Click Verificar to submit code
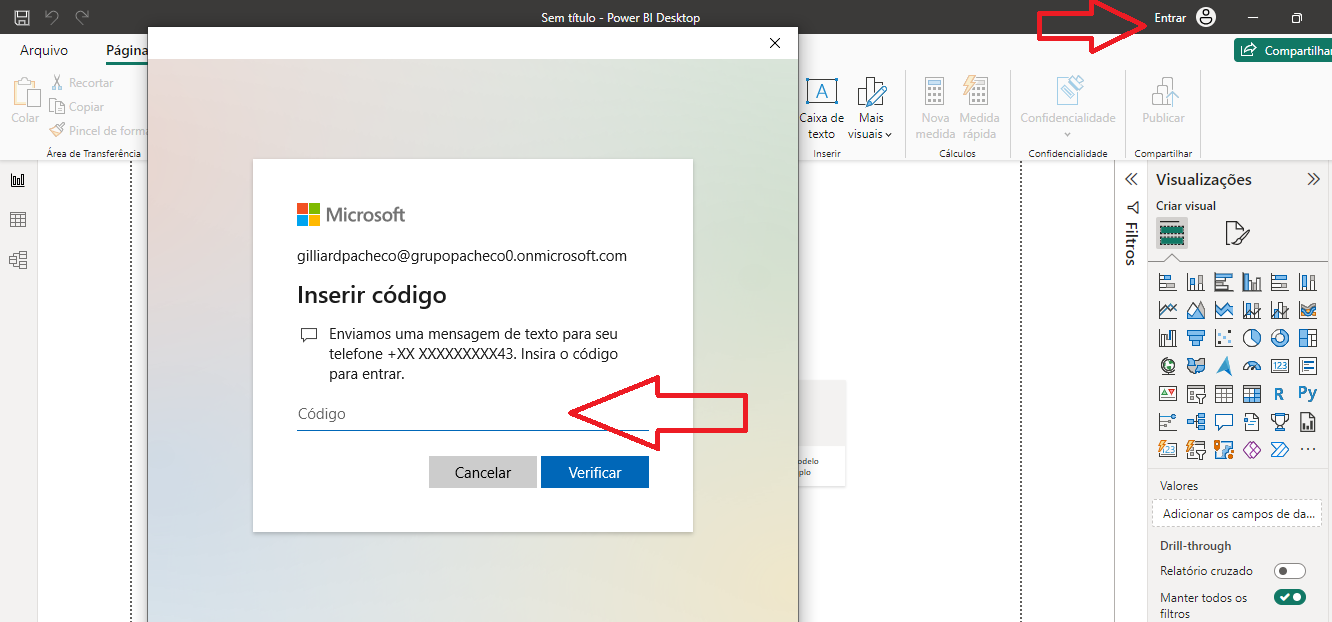 pyautogui.click(x=595, y=473)
